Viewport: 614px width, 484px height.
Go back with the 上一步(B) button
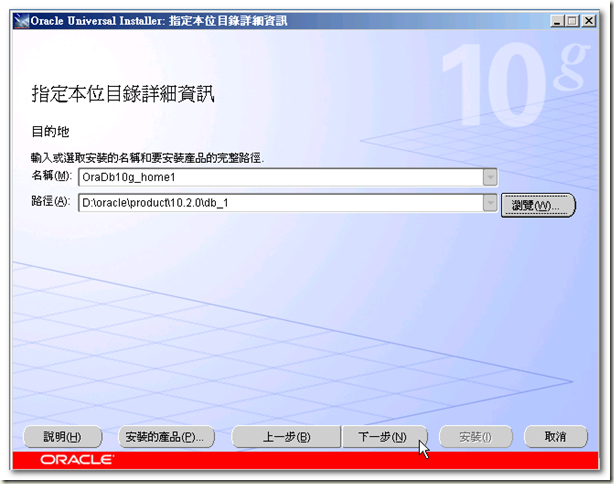pos(286,437)
